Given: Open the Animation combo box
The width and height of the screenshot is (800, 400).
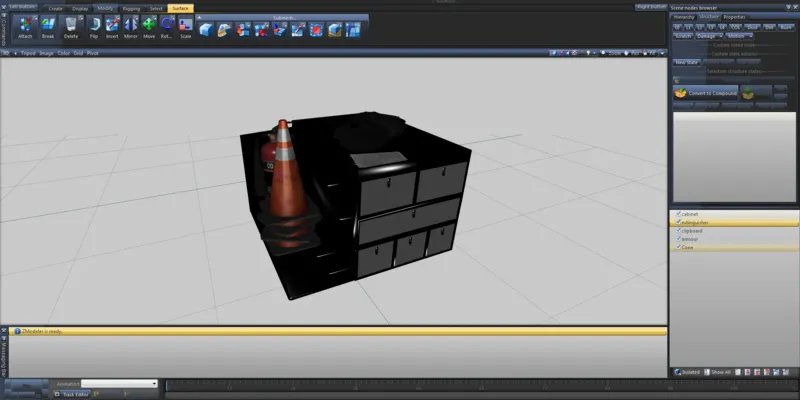Looking at the screenshot, I should pyautogui.click(x=119, y=383).
